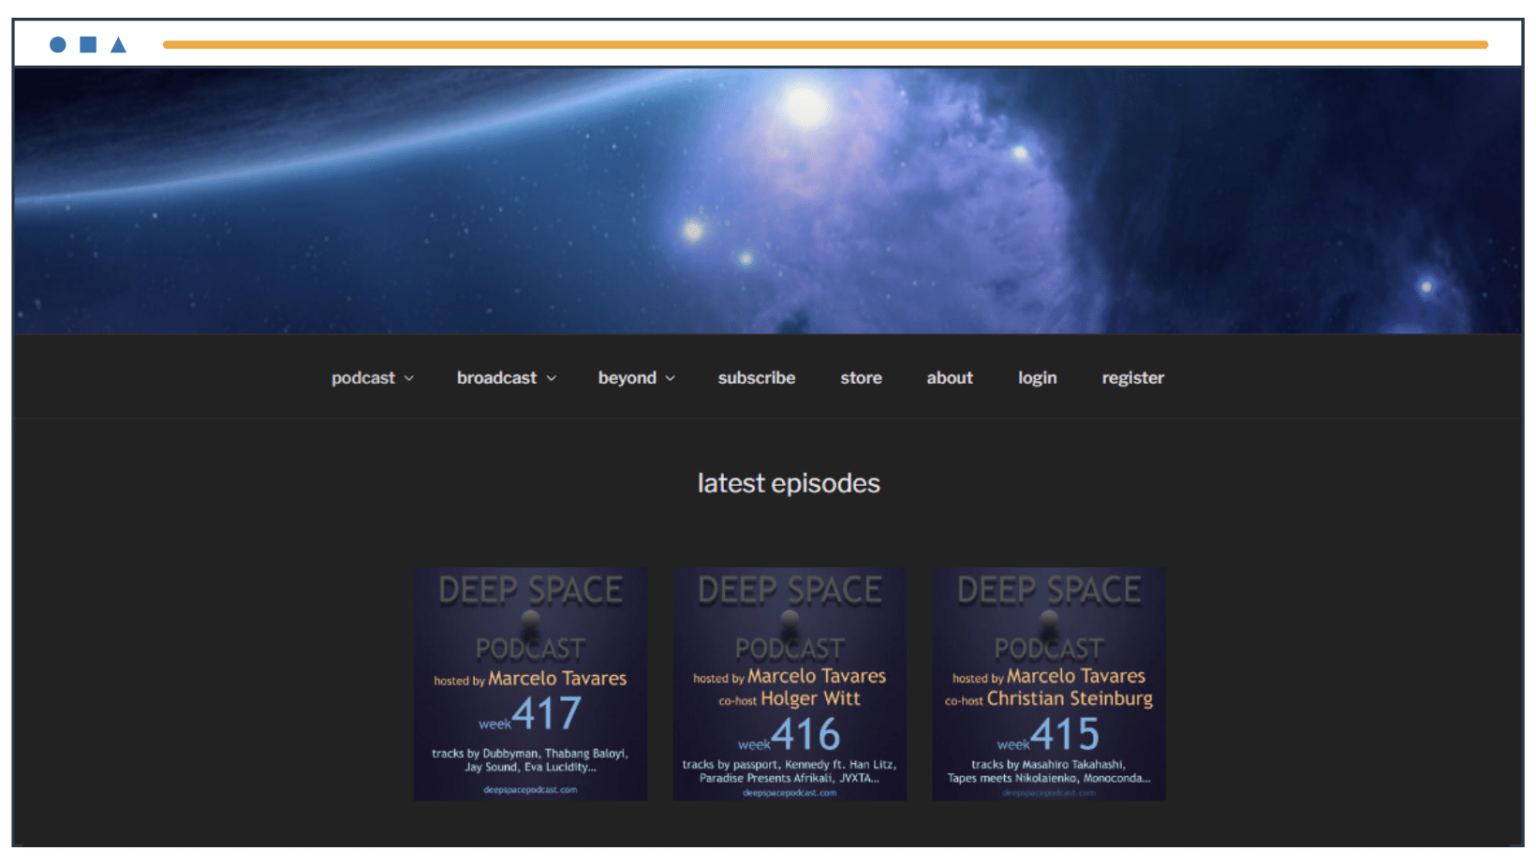Click the hosted by Marcelo Tavares text on week 415
1536x865 pixels.
1049,676
